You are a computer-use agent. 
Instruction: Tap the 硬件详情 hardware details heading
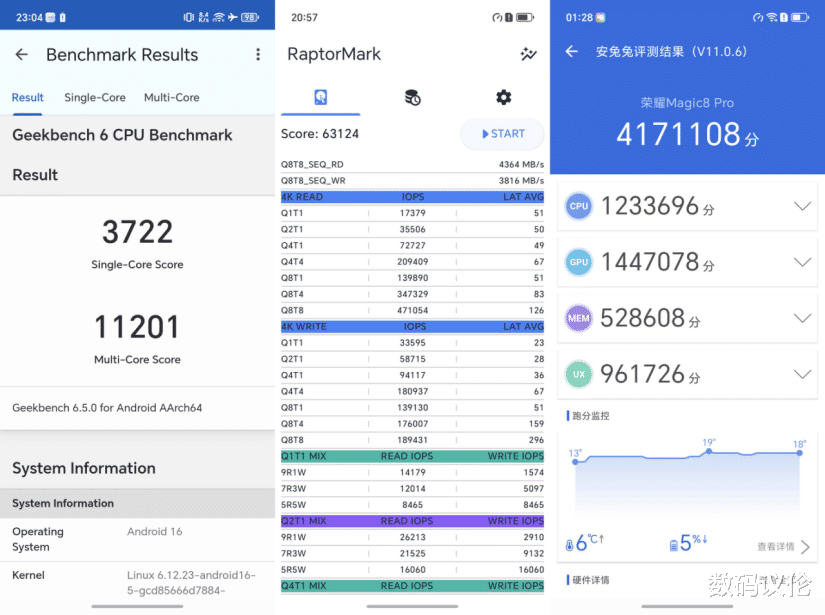pyautogui.click(x=591, y=580)
